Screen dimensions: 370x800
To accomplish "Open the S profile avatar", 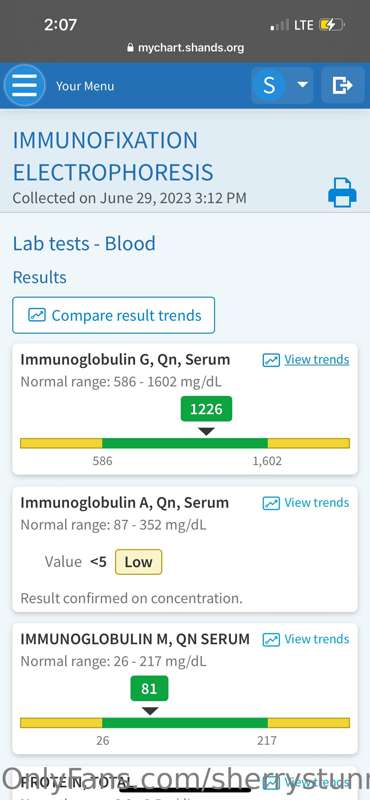I will point(269,85).
